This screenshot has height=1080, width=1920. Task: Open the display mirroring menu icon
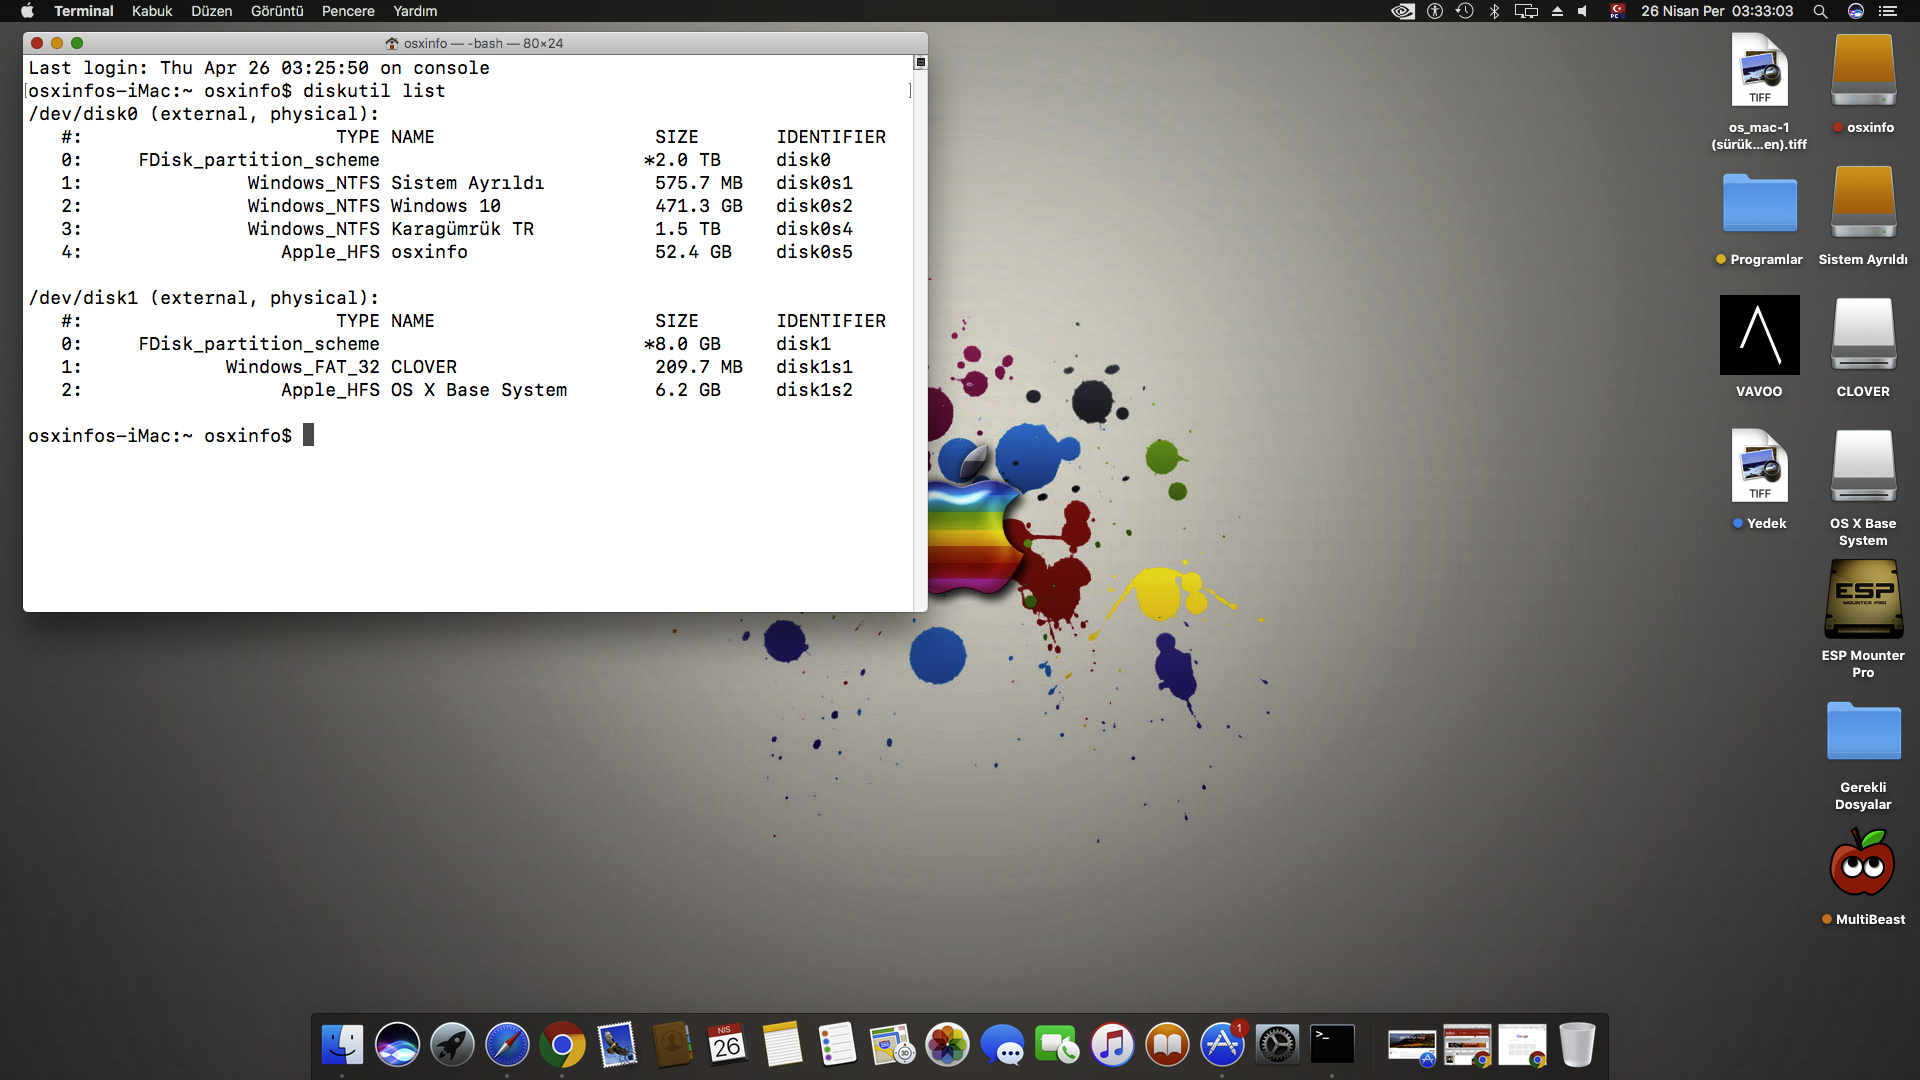(1526, 11)
